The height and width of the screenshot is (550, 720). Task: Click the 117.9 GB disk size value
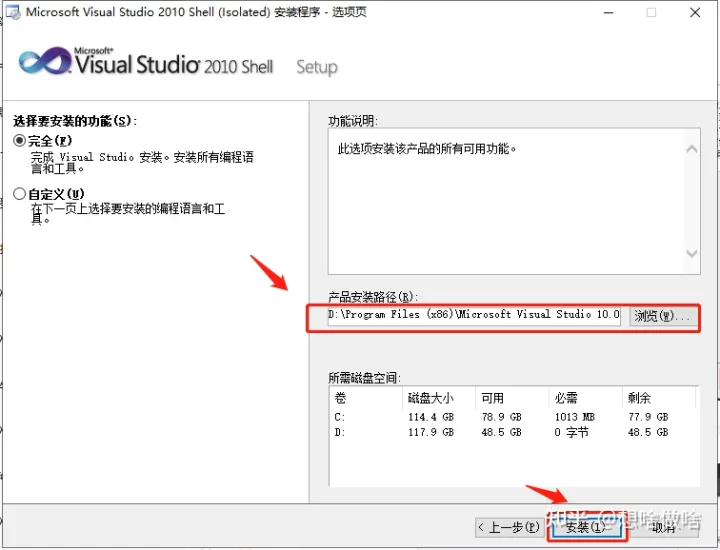point(431,432)
